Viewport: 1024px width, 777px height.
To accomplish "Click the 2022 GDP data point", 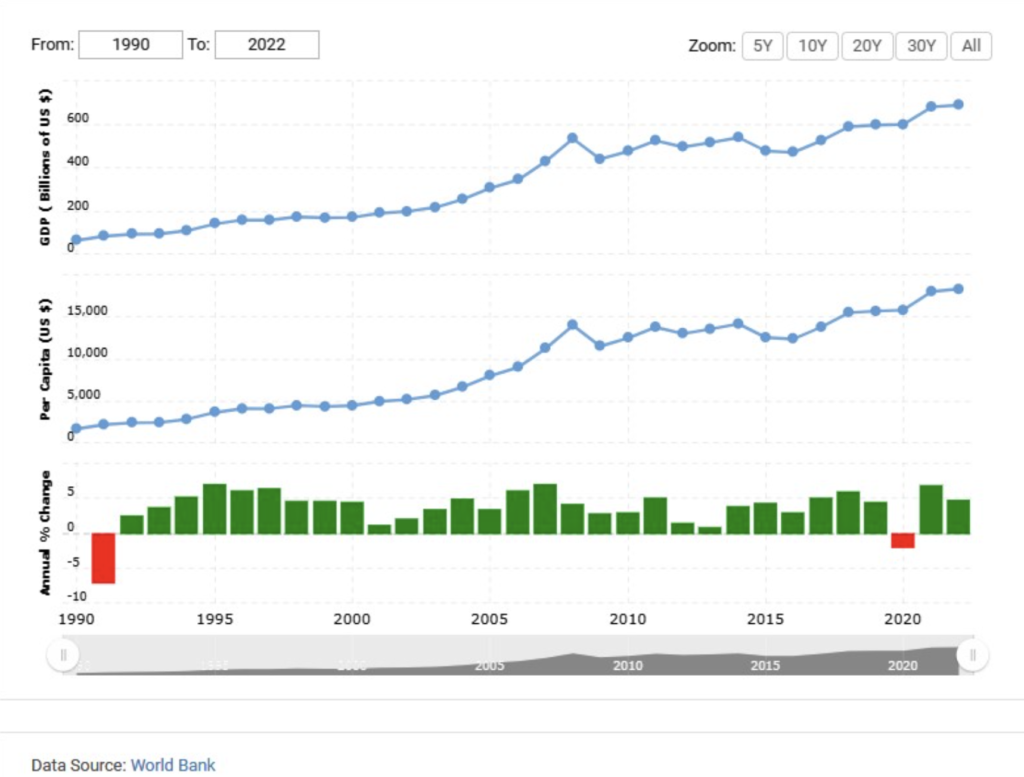I will tap(958, 104).
